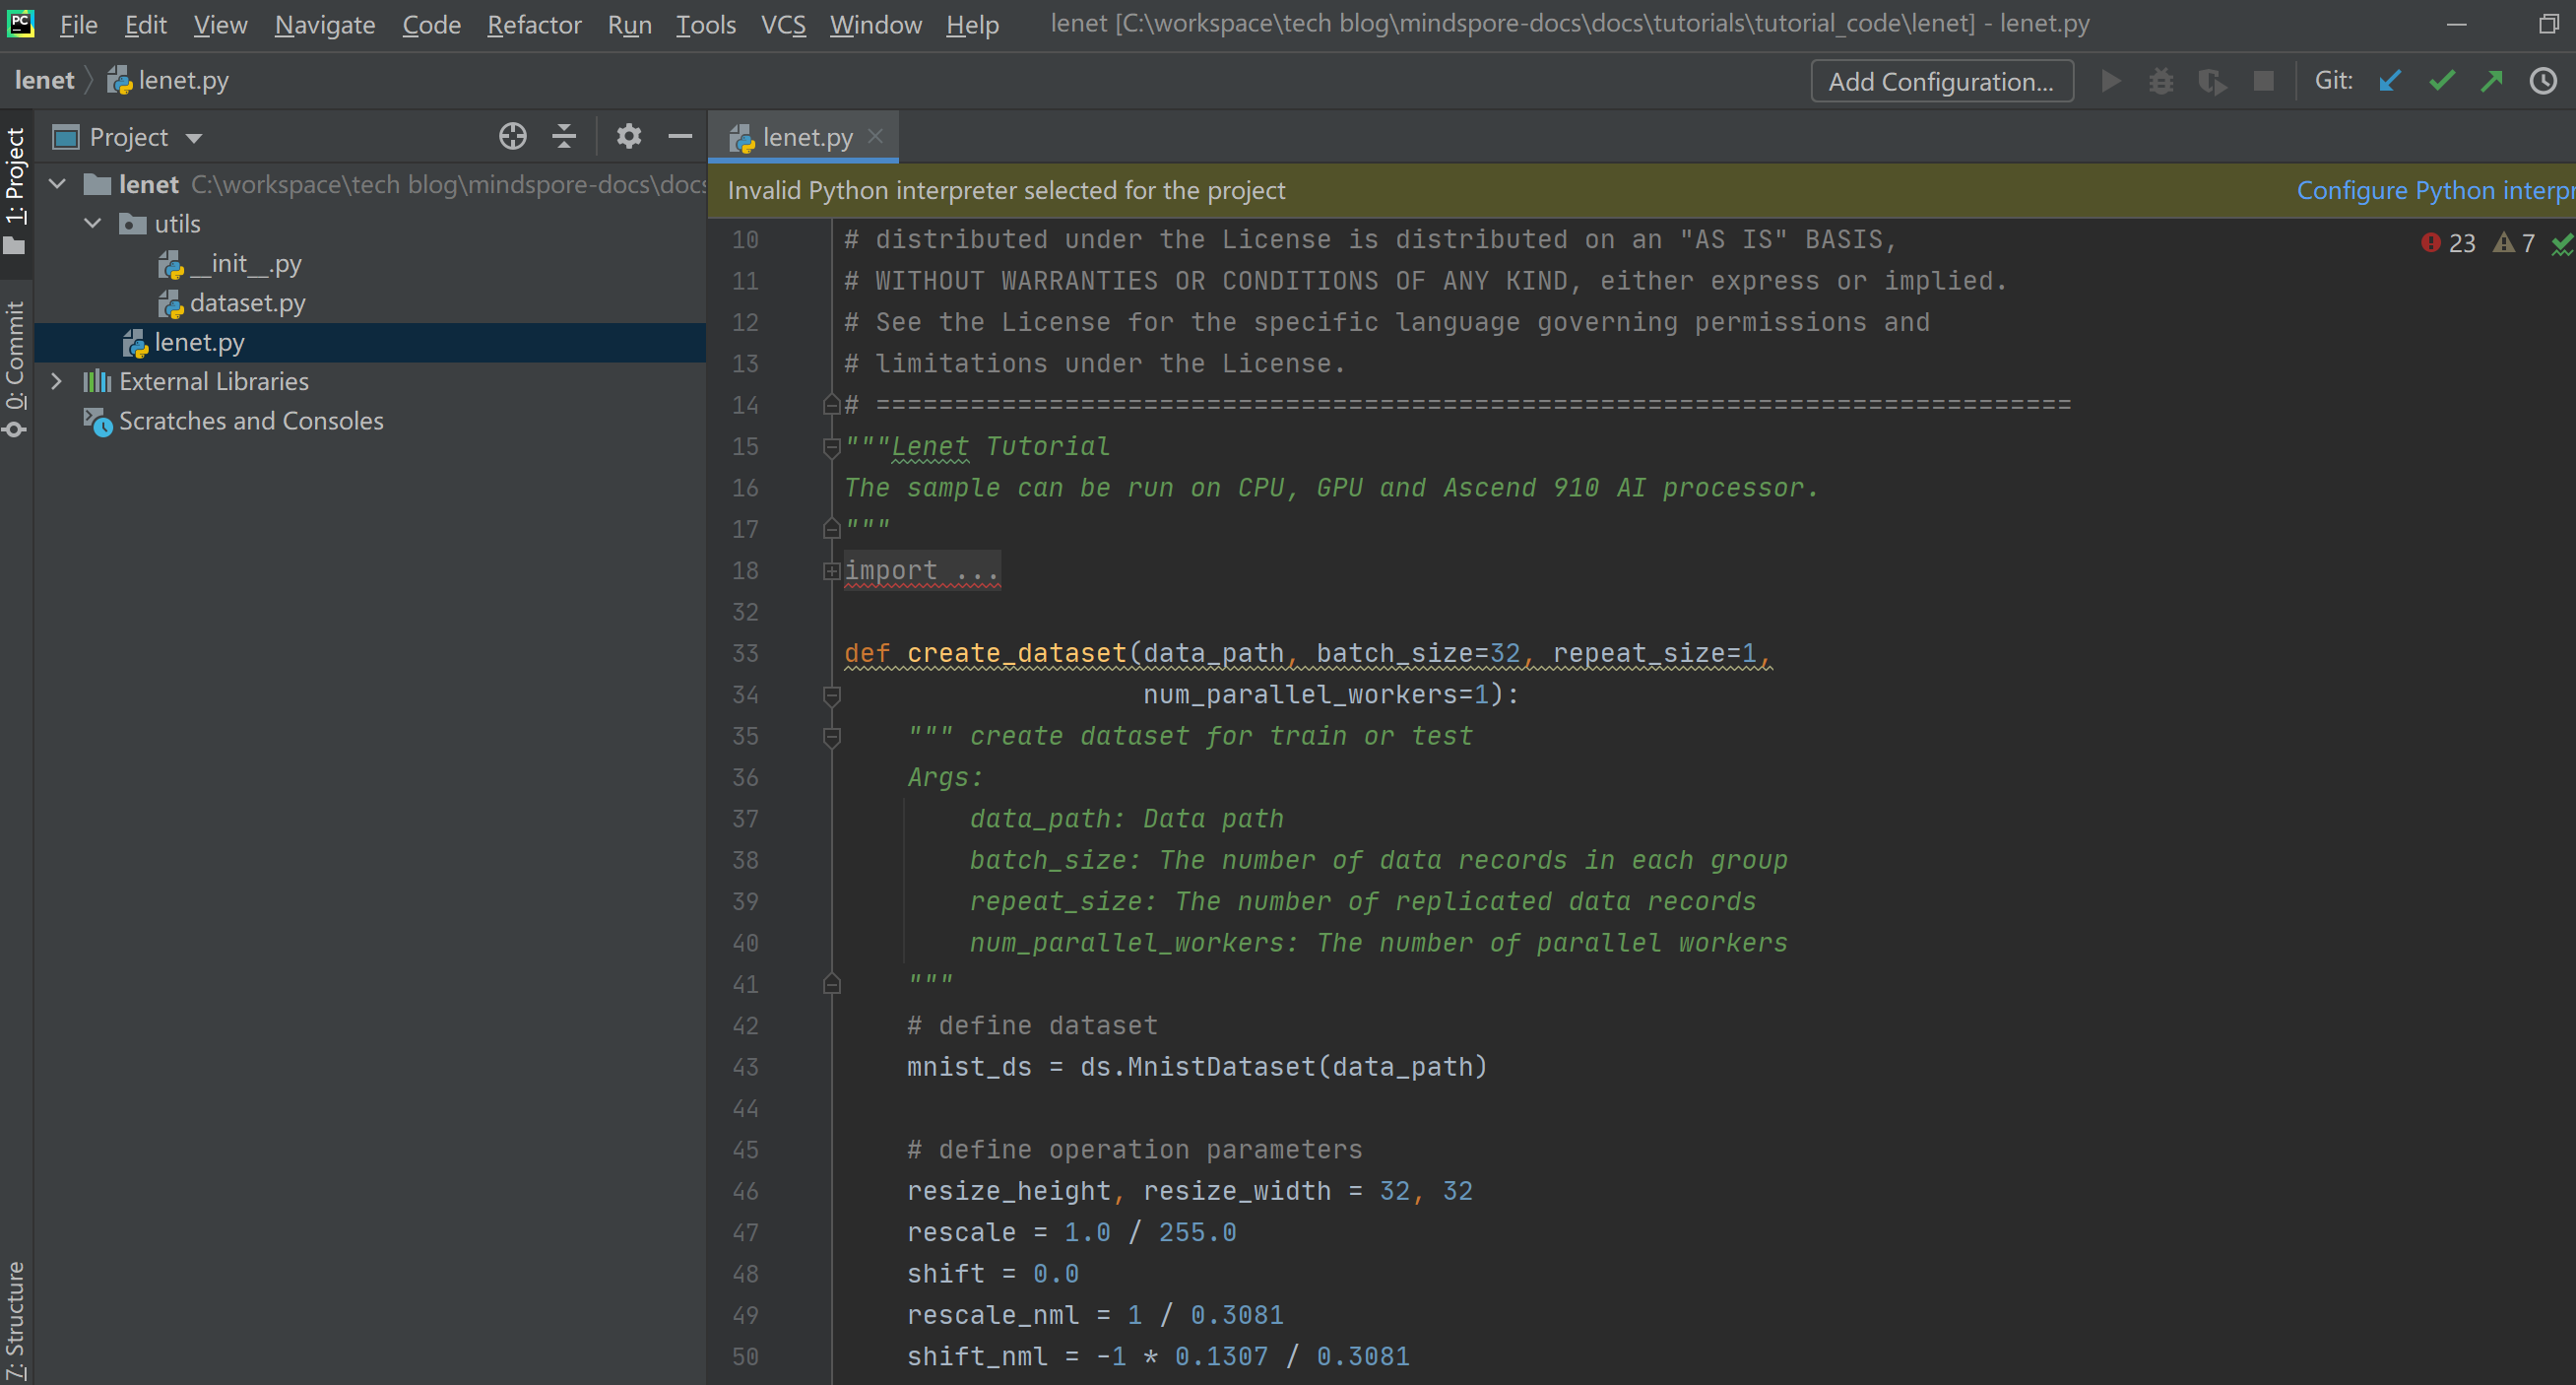Collapse the utils folder
2576x1385 pixels.
click(x=93, y=223)
